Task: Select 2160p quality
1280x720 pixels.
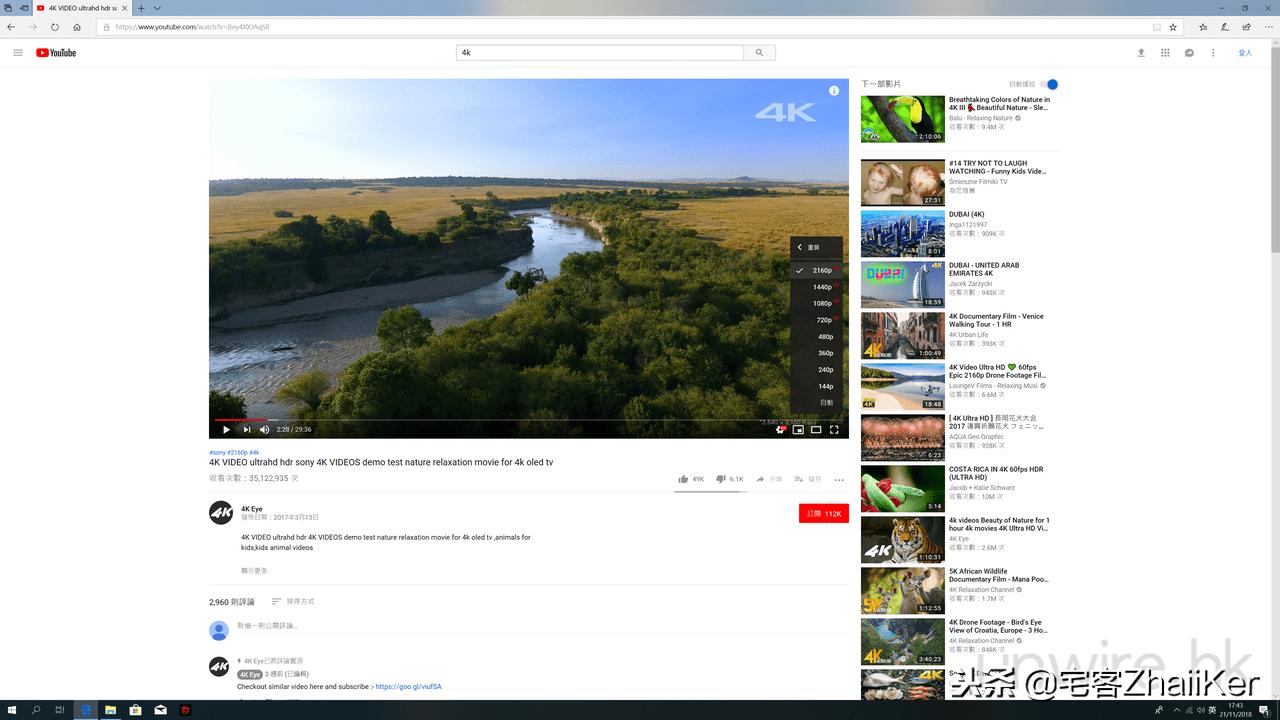Action: coord(816,270)
